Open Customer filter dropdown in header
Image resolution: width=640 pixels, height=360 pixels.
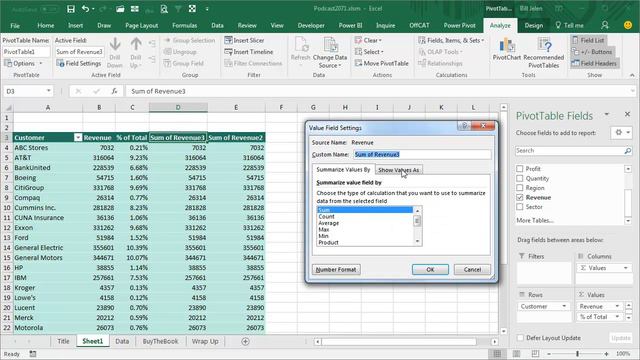coord(78,138)
